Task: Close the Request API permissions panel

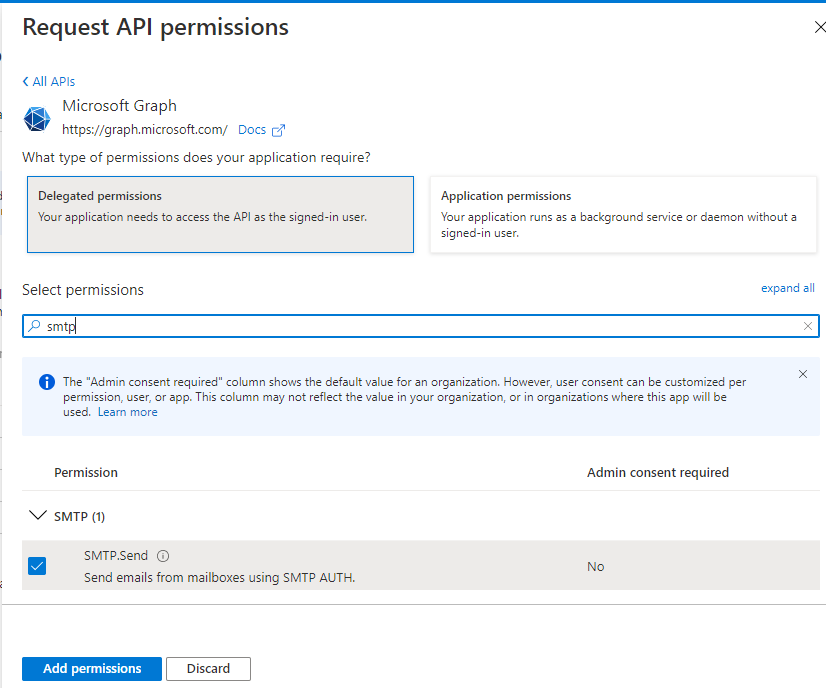Action: [819, 27]
